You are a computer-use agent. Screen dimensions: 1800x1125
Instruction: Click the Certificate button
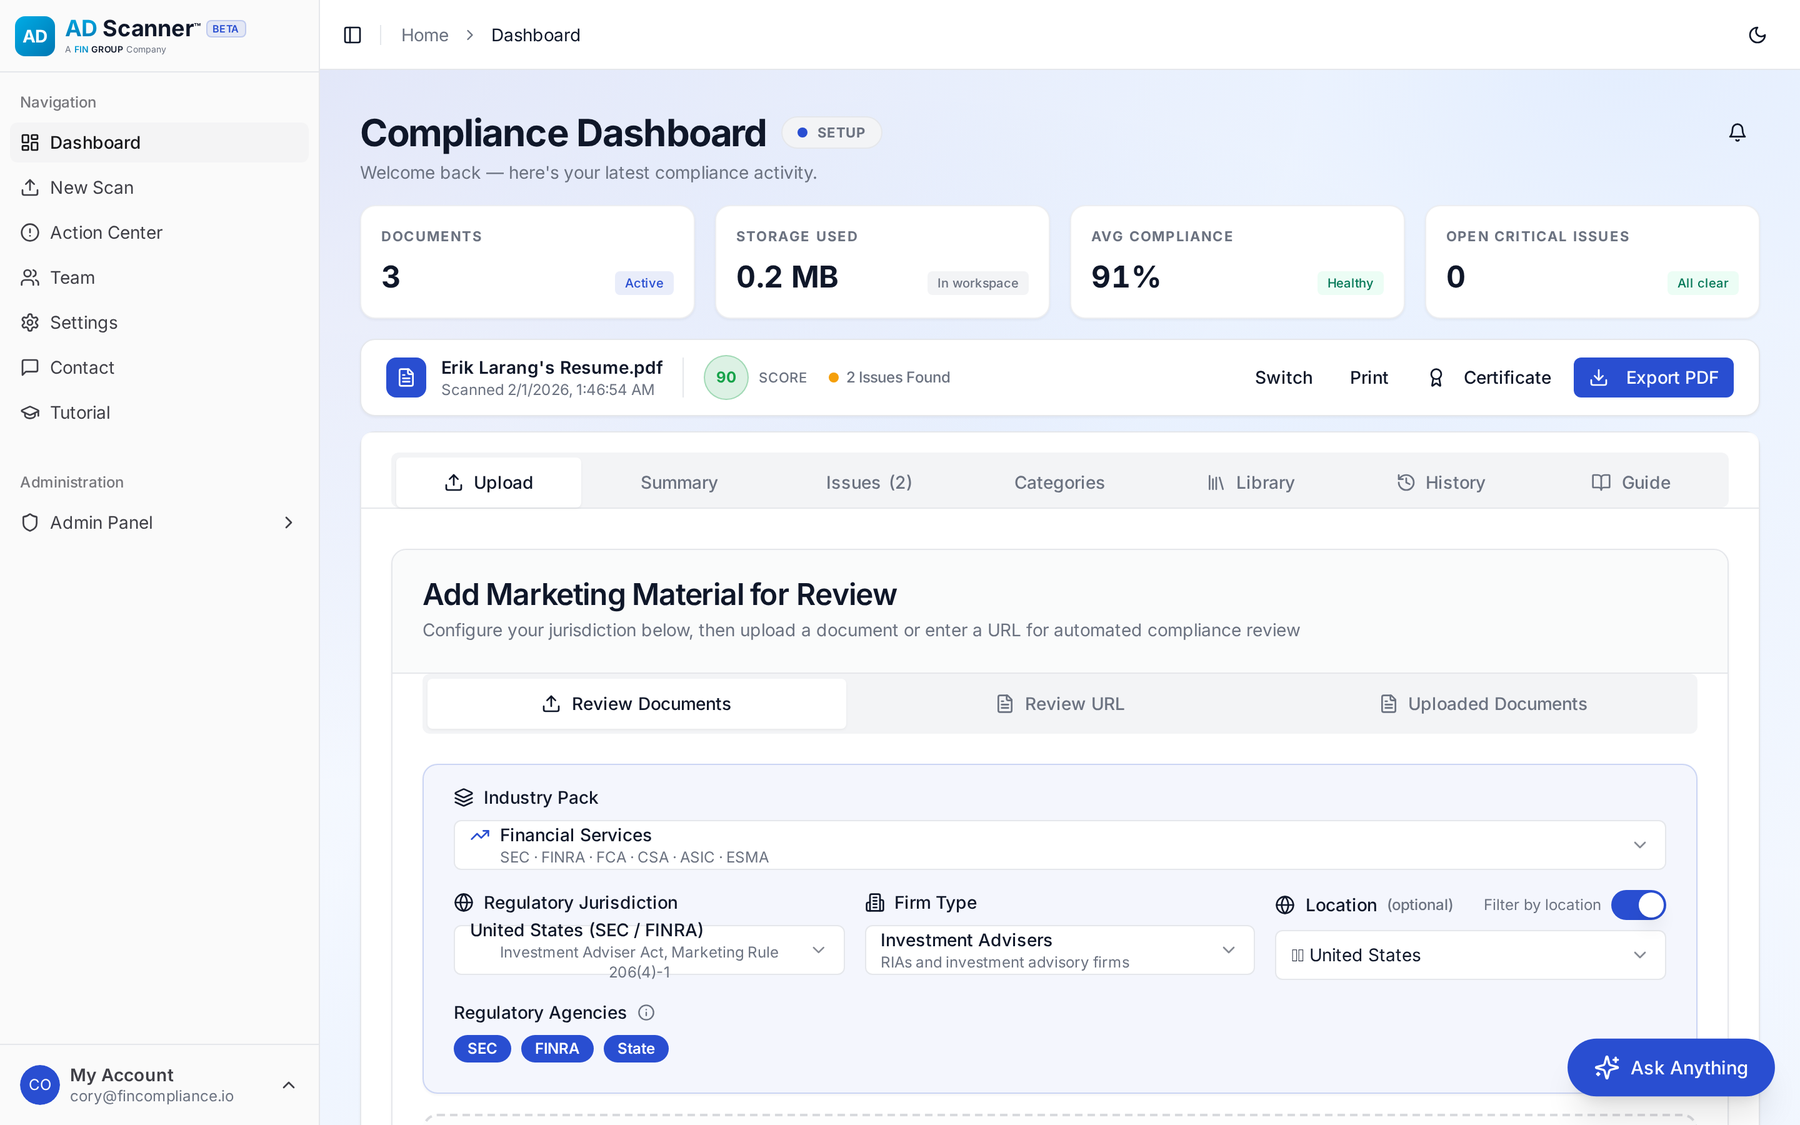1490,377
